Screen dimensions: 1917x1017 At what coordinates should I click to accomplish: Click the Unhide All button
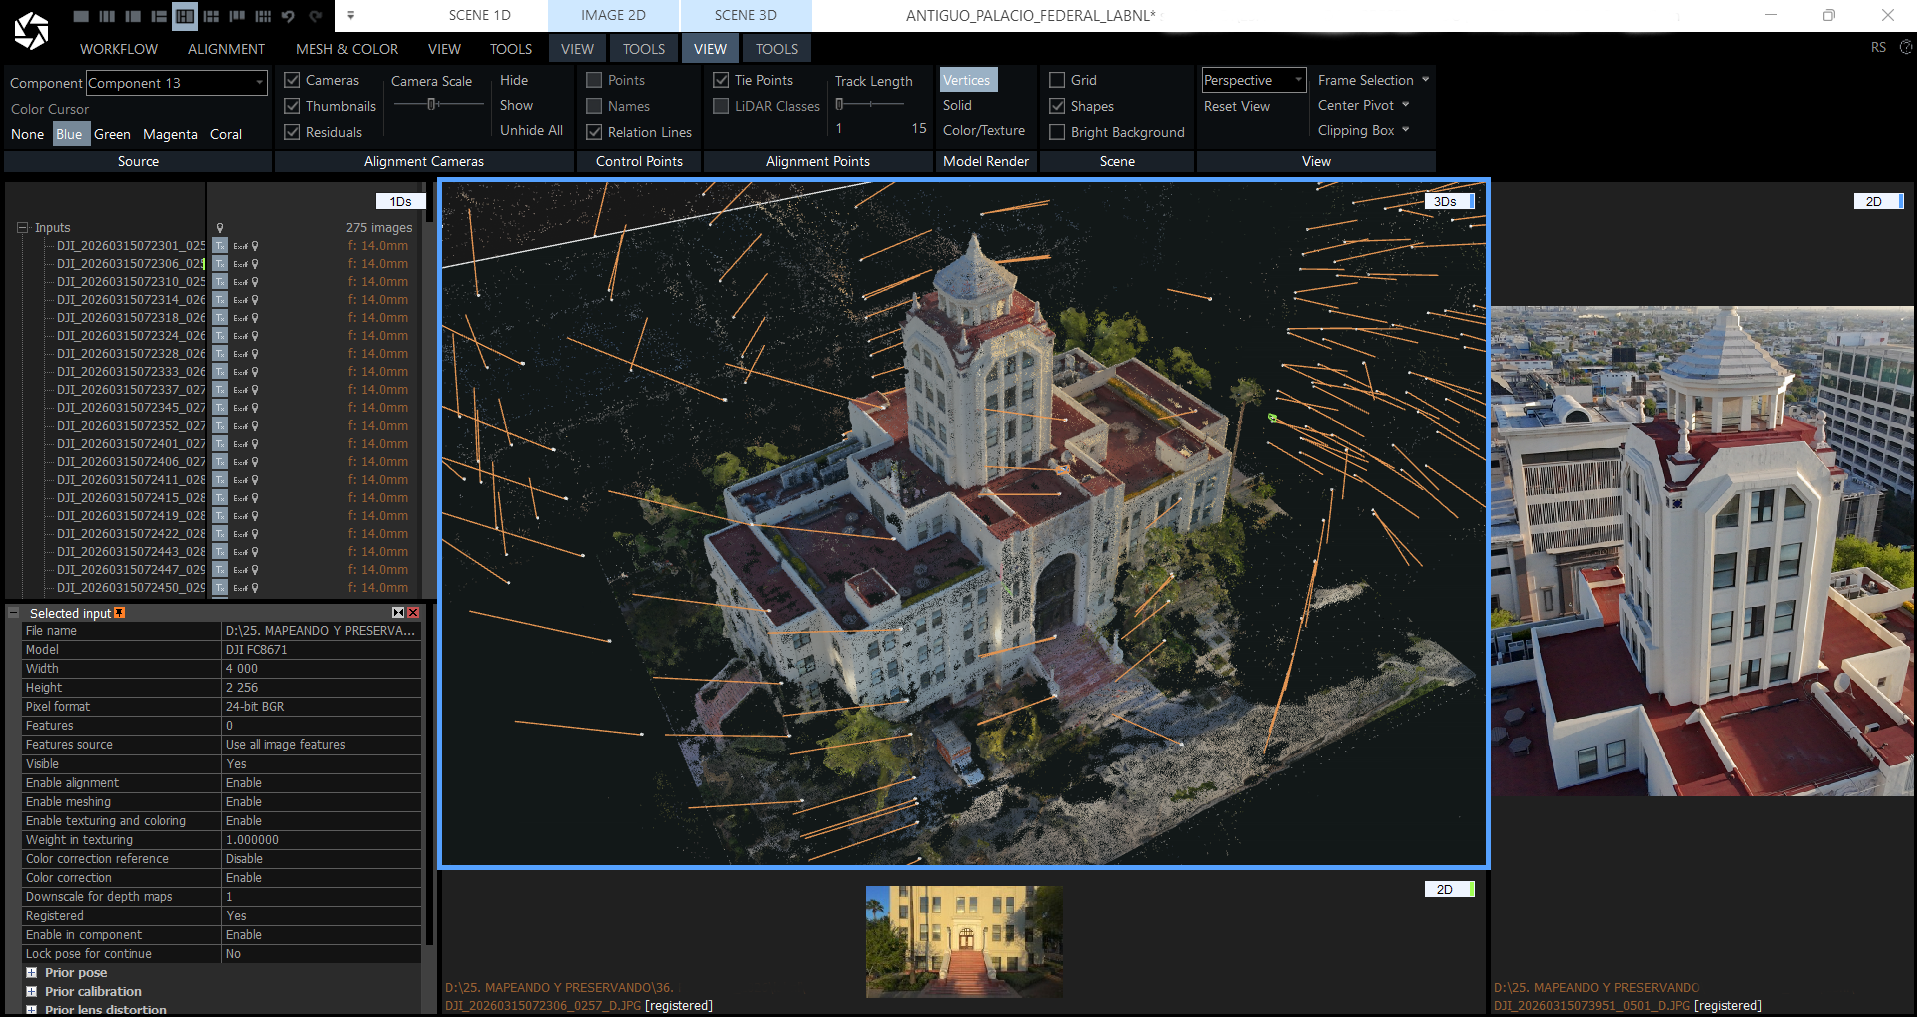531,130
